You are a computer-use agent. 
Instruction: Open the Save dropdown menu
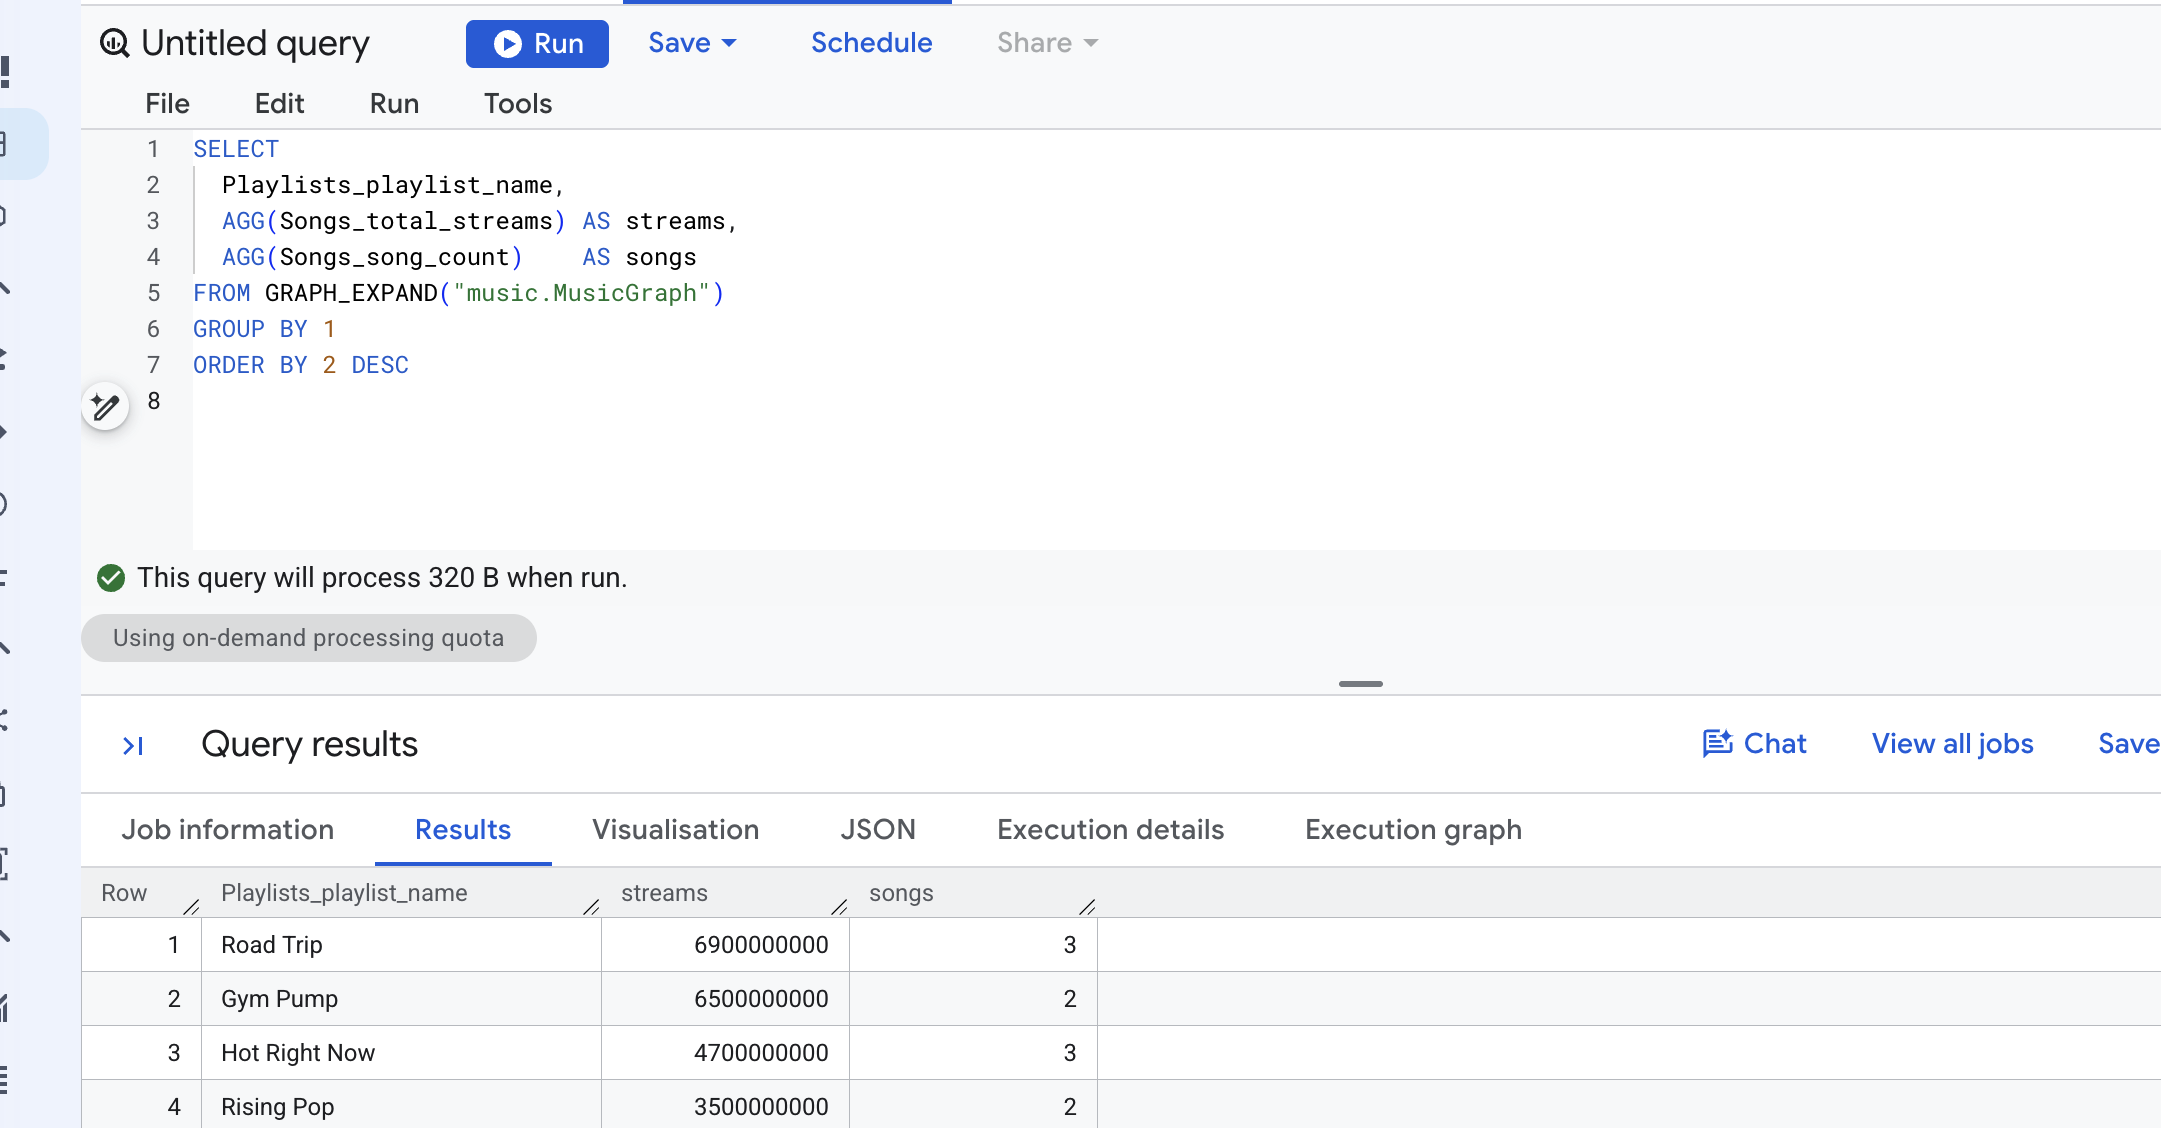point(692,43)
